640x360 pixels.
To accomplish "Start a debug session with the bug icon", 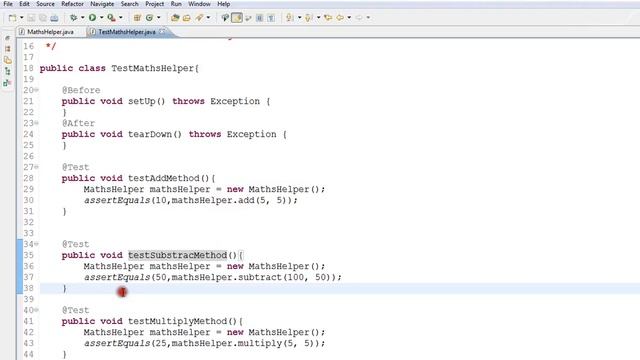I will coord(73,18).
